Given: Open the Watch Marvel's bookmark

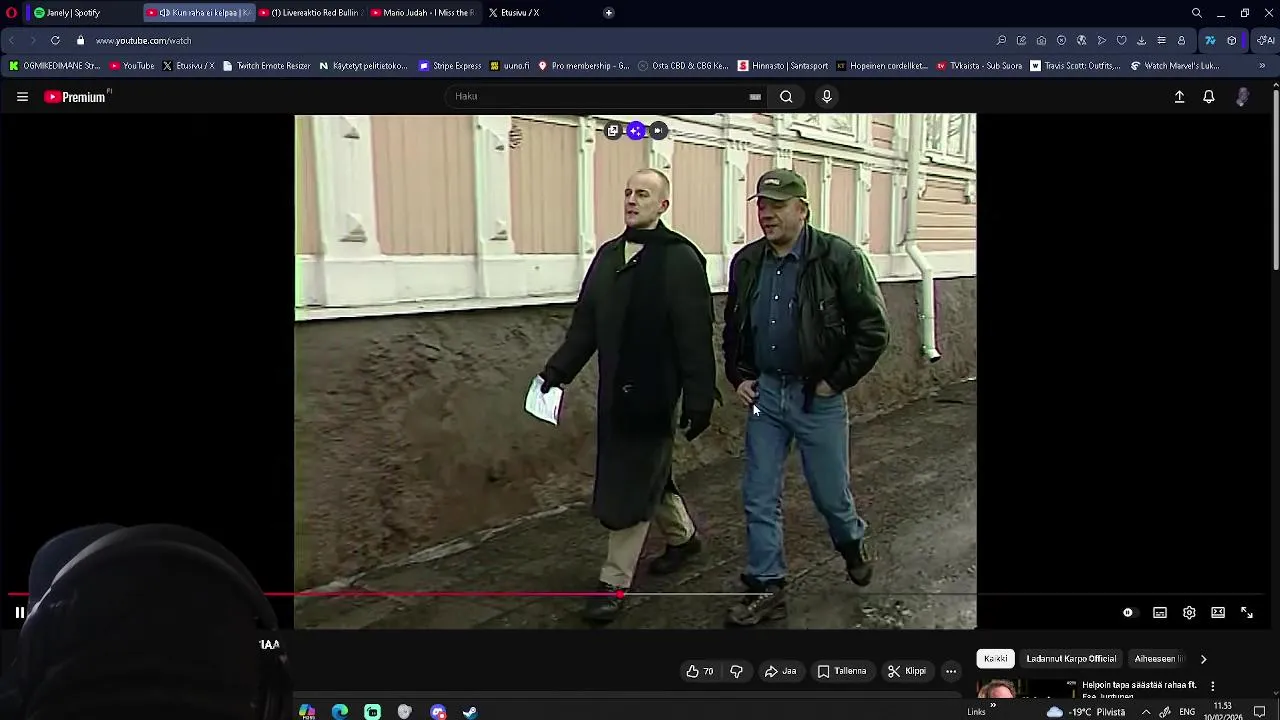Looking at the screenshot, I should (1175, 66).
